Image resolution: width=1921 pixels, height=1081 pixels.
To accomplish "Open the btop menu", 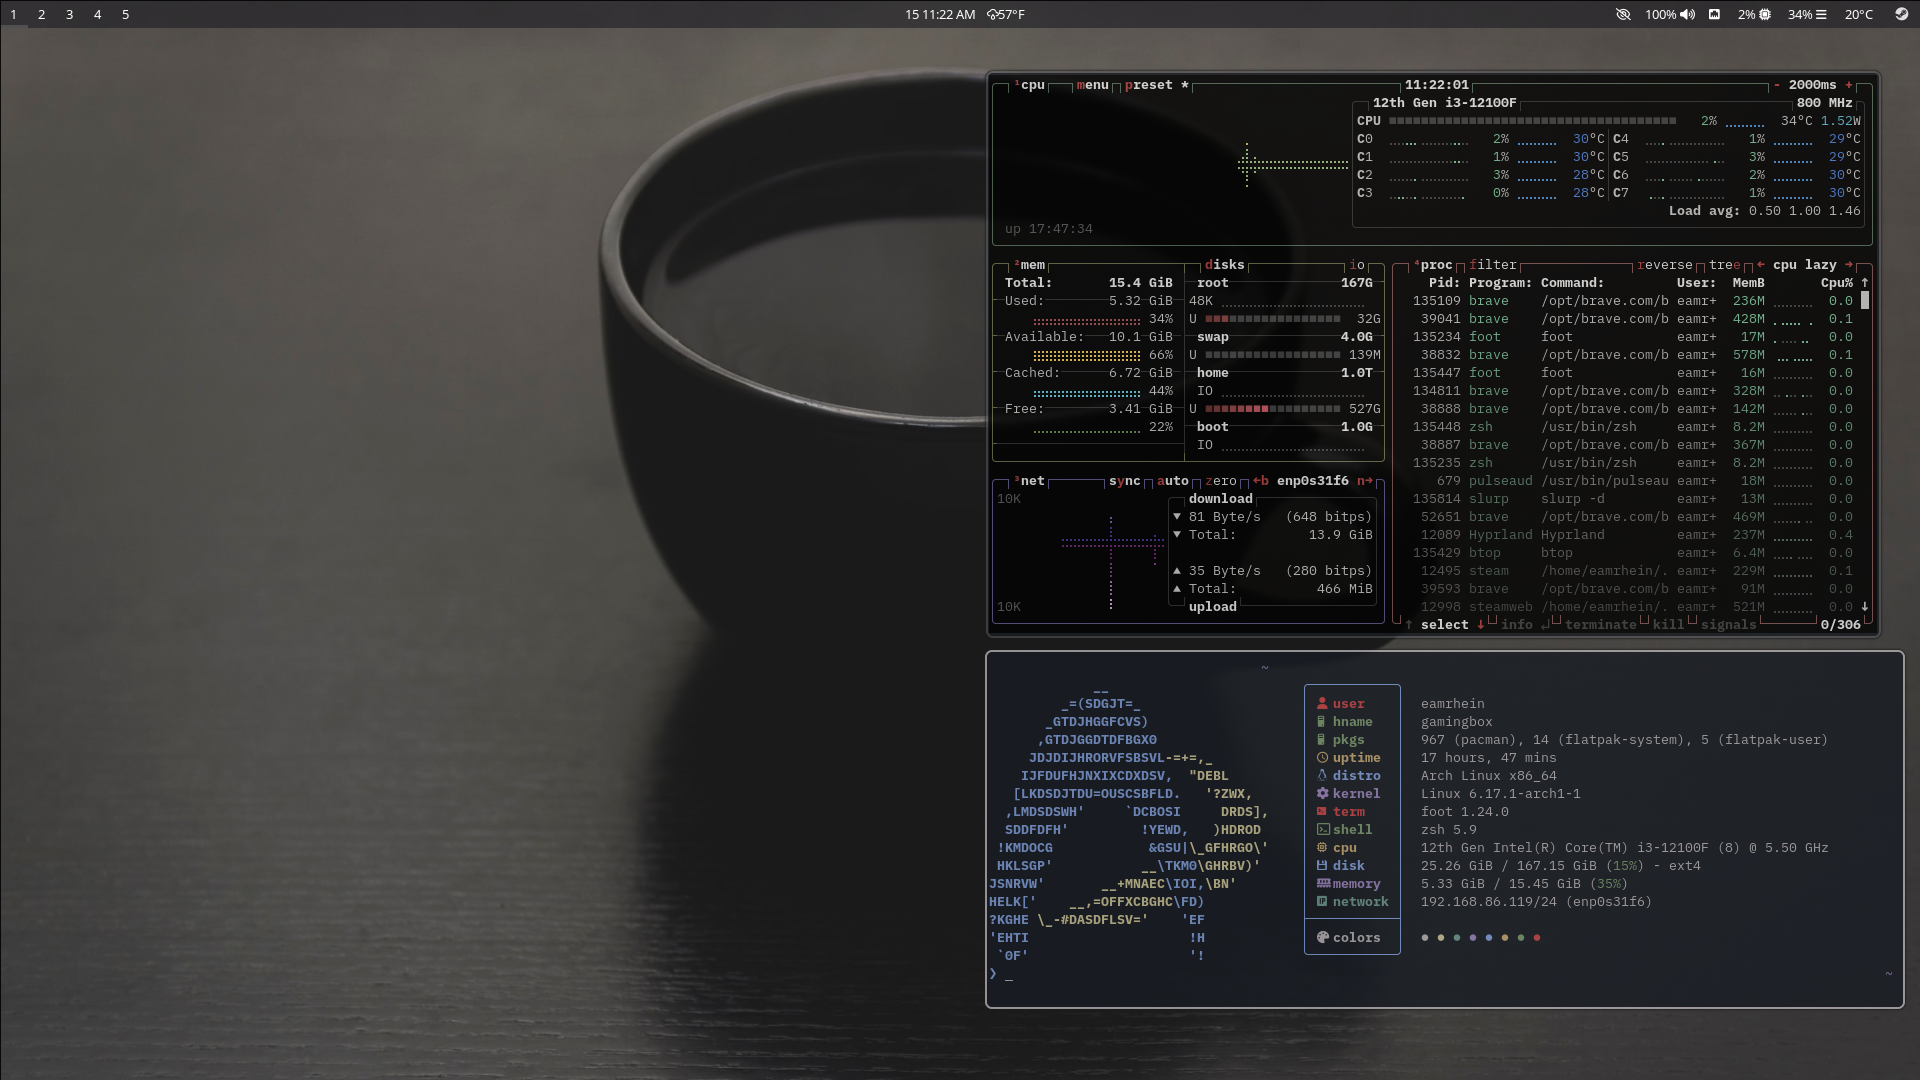I will (1092, 85).
